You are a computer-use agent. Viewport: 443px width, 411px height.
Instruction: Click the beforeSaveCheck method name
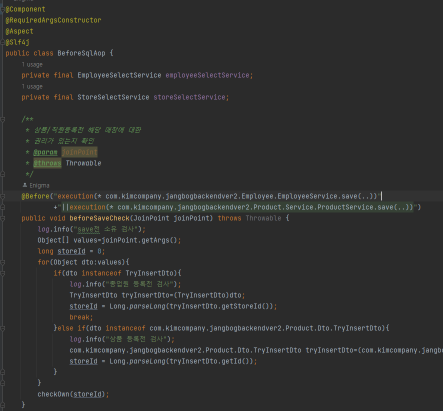click(x=99, y=218)
